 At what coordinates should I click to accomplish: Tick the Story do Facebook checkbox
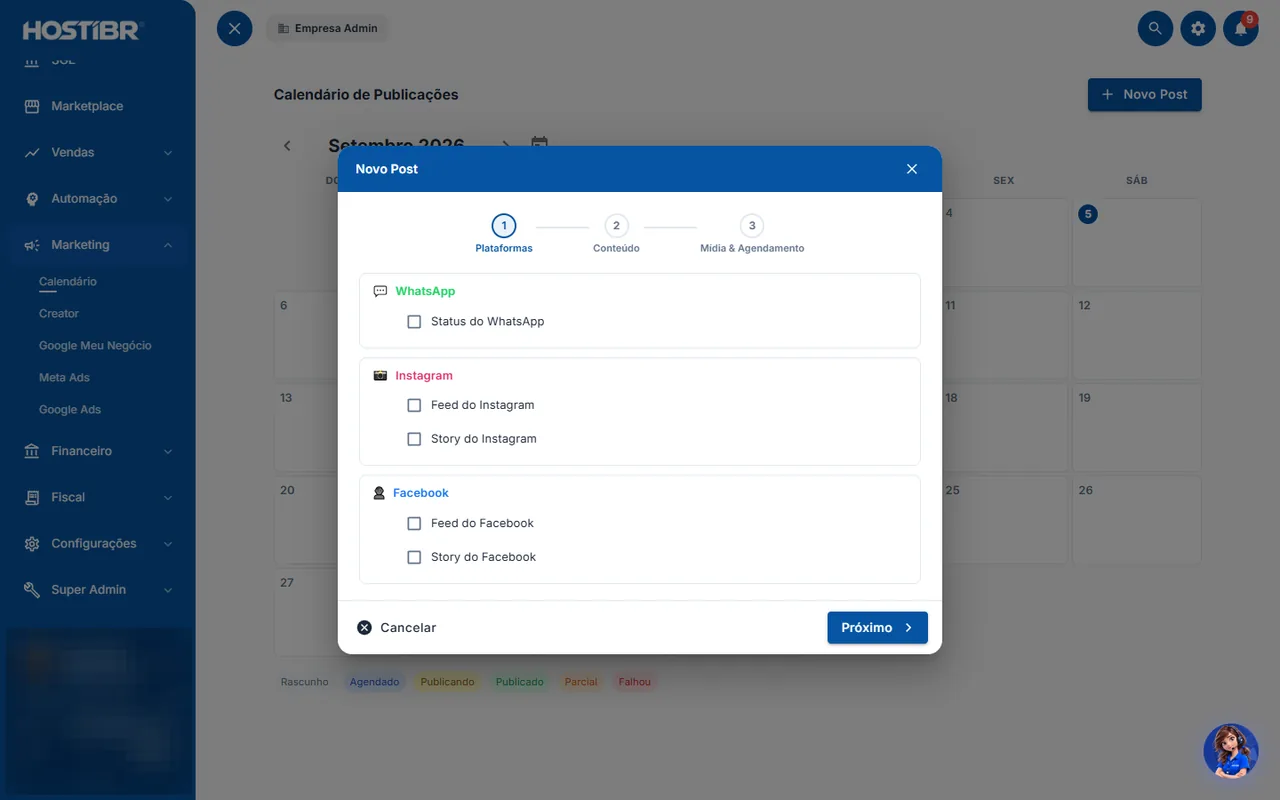coord(414,557)
